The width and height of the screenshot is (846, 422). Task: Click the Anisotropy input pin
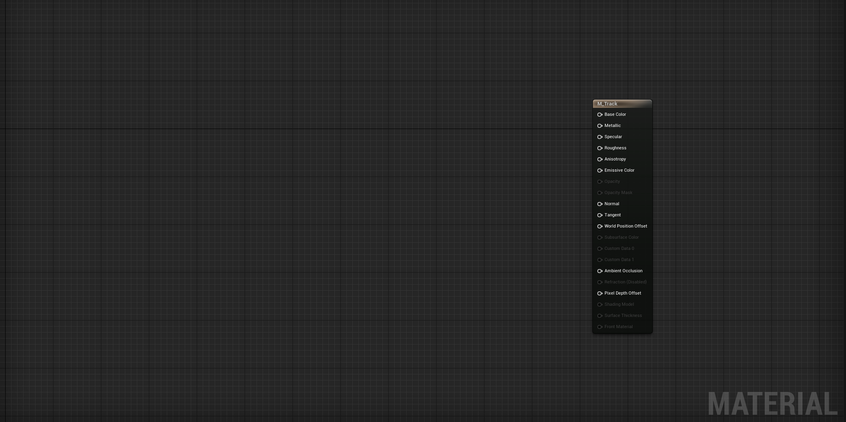600,159
